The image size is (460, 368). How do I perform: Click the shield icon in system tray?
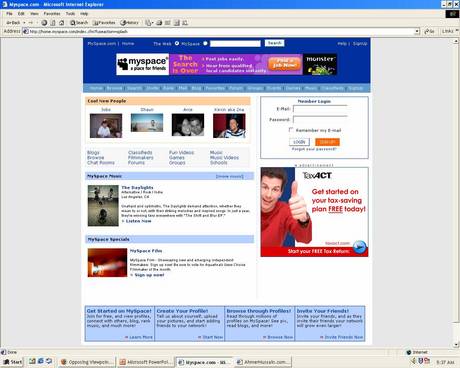coord(421,361)
